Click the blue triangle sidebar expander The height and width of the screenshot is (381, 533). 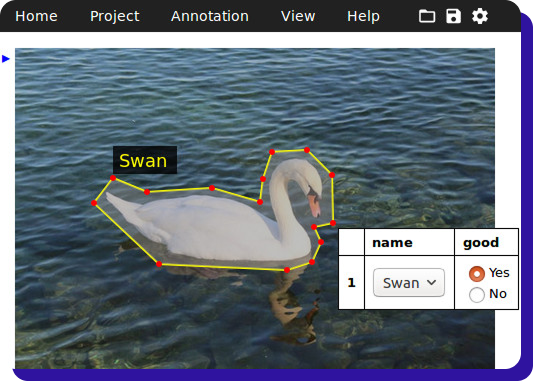coord(6,59)
